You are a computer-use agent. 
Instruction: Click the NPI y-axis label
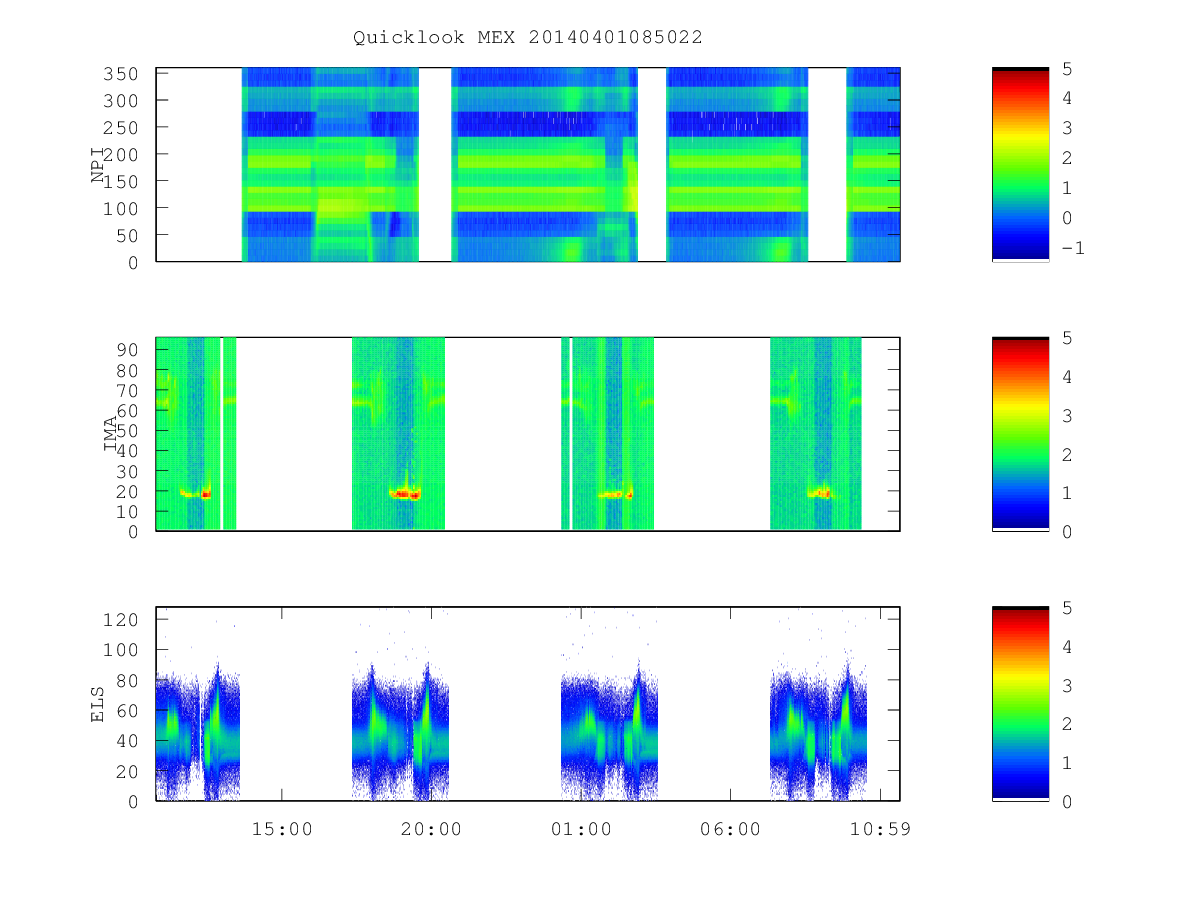tap(98, 165)
